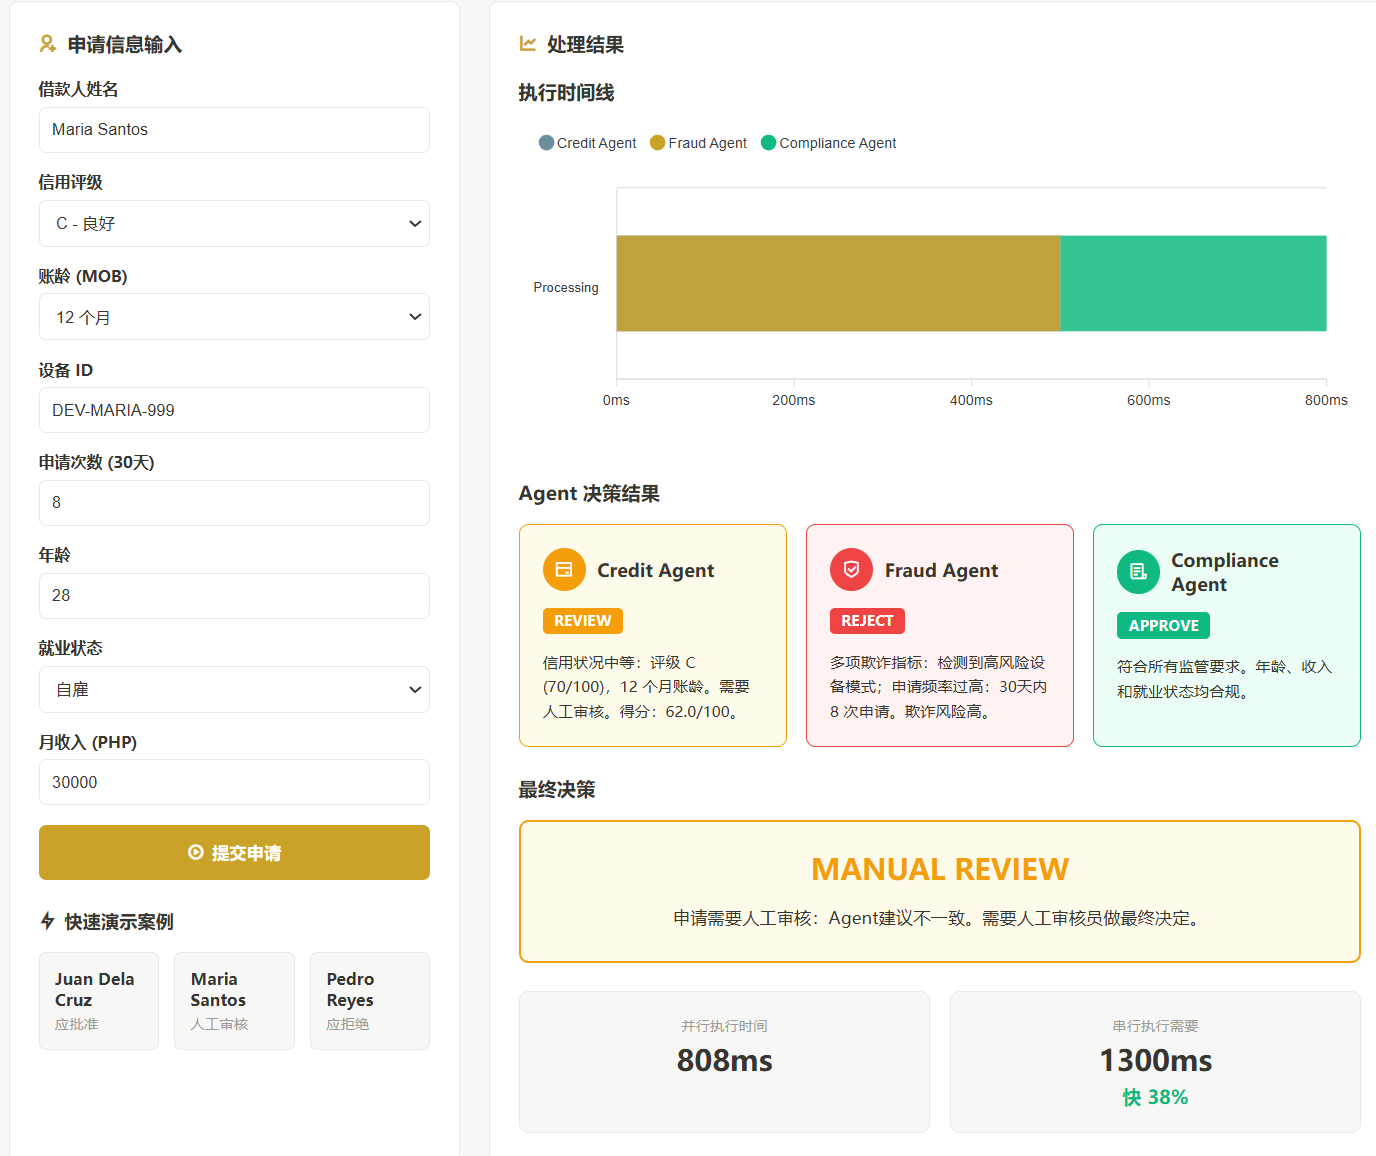Click the Fraud Agent shield icon
Image resolution: width=1376 pixels, height=1156 pixels.
point(851,569)
